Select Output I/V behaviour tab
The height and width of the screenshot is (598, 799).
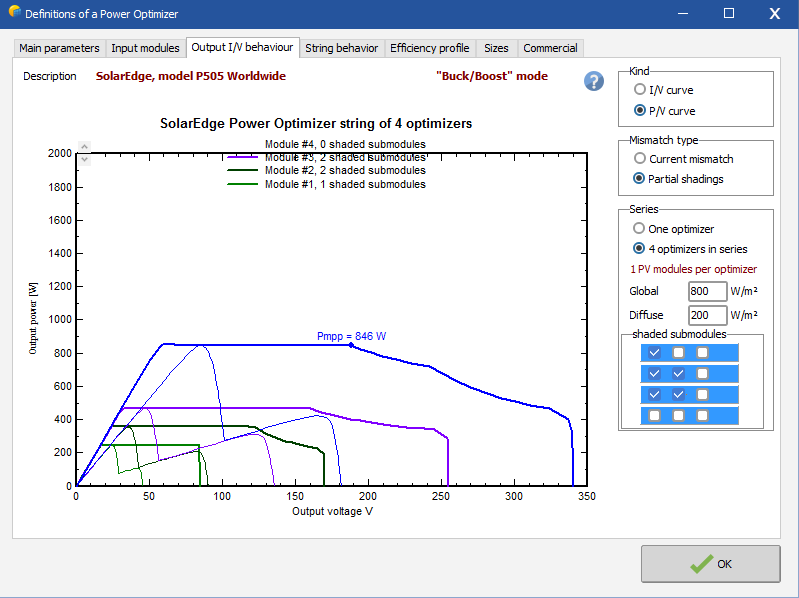point(243,47)
